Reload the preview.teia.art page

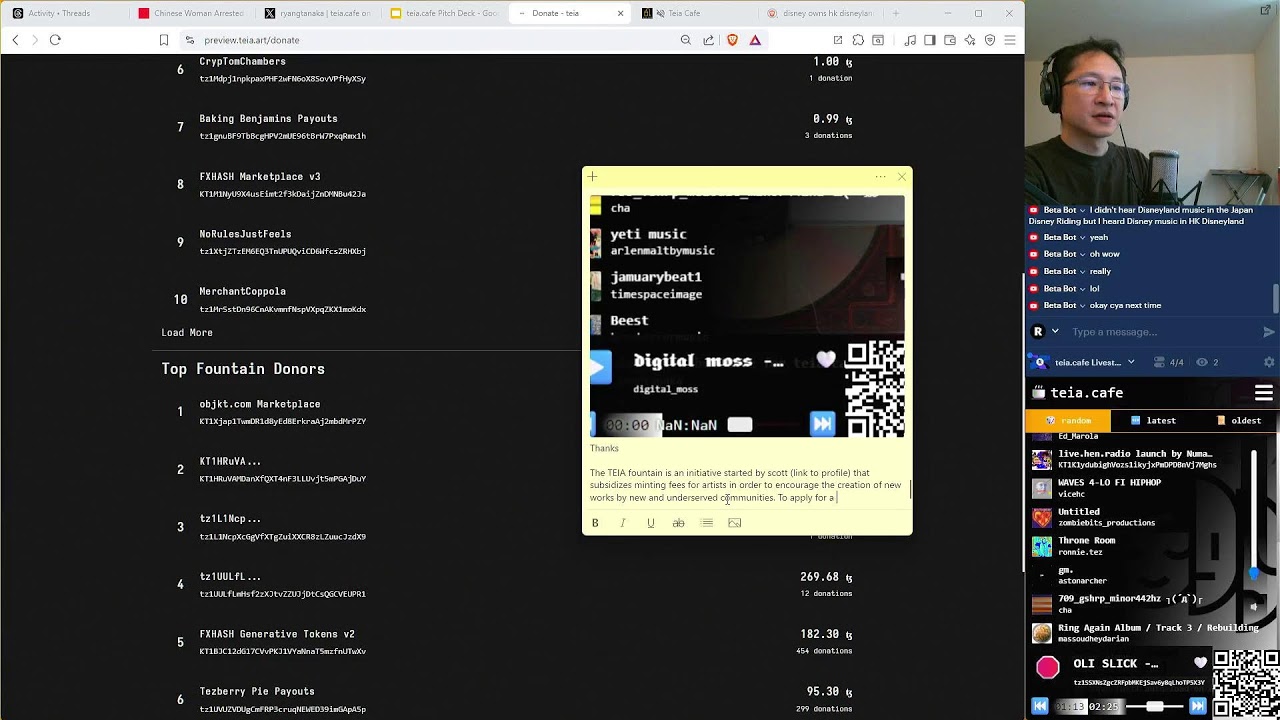[x=55, y=40]
